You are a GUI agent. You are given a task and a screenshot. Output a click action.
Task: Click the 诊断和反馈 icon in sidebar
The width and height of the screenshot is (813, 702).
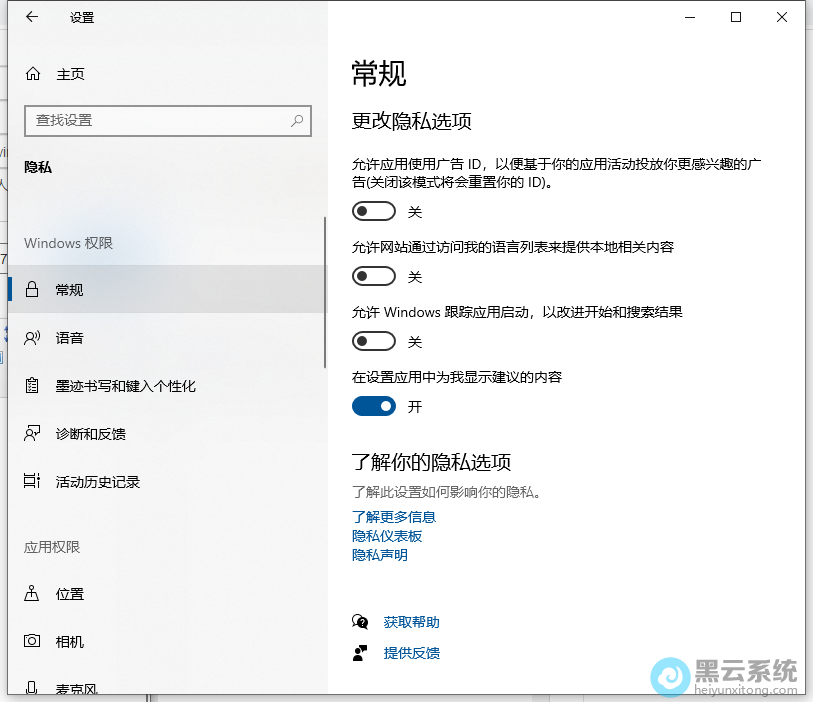pos(33,434)
